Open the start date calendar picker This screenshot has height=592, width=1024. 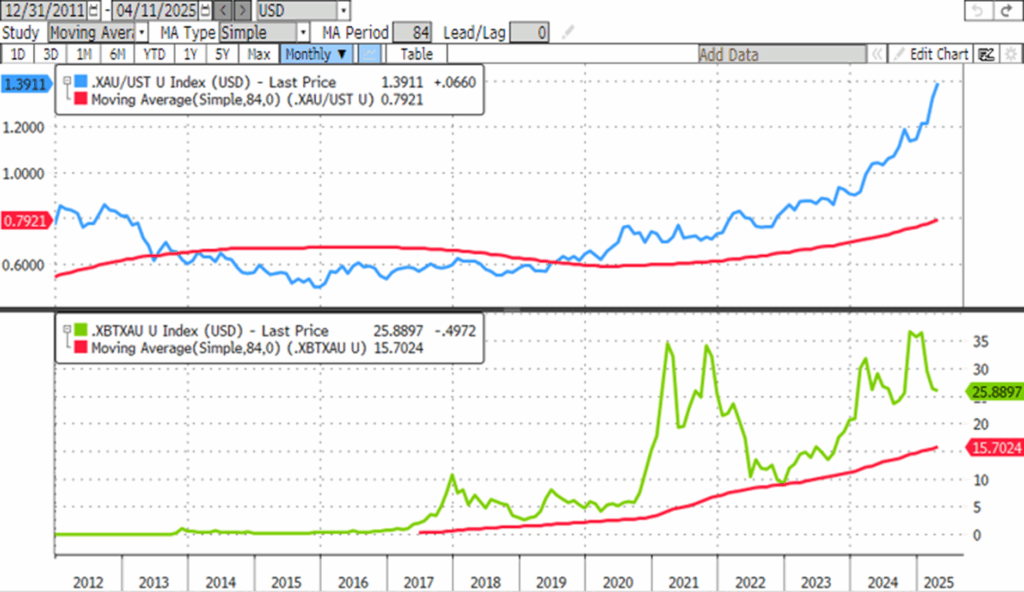point(94,11)
